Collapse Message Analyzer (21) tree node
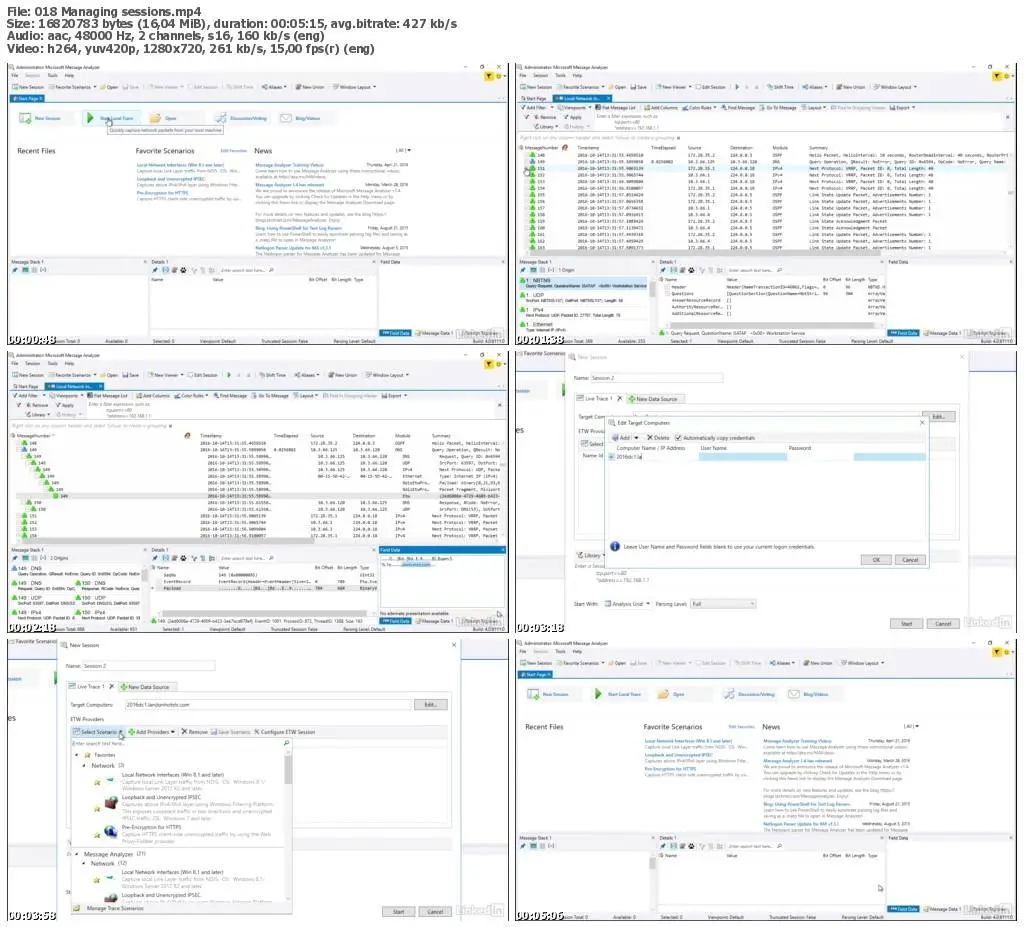The width and height of the screenshot is (1024, 927). pos(77,854)
